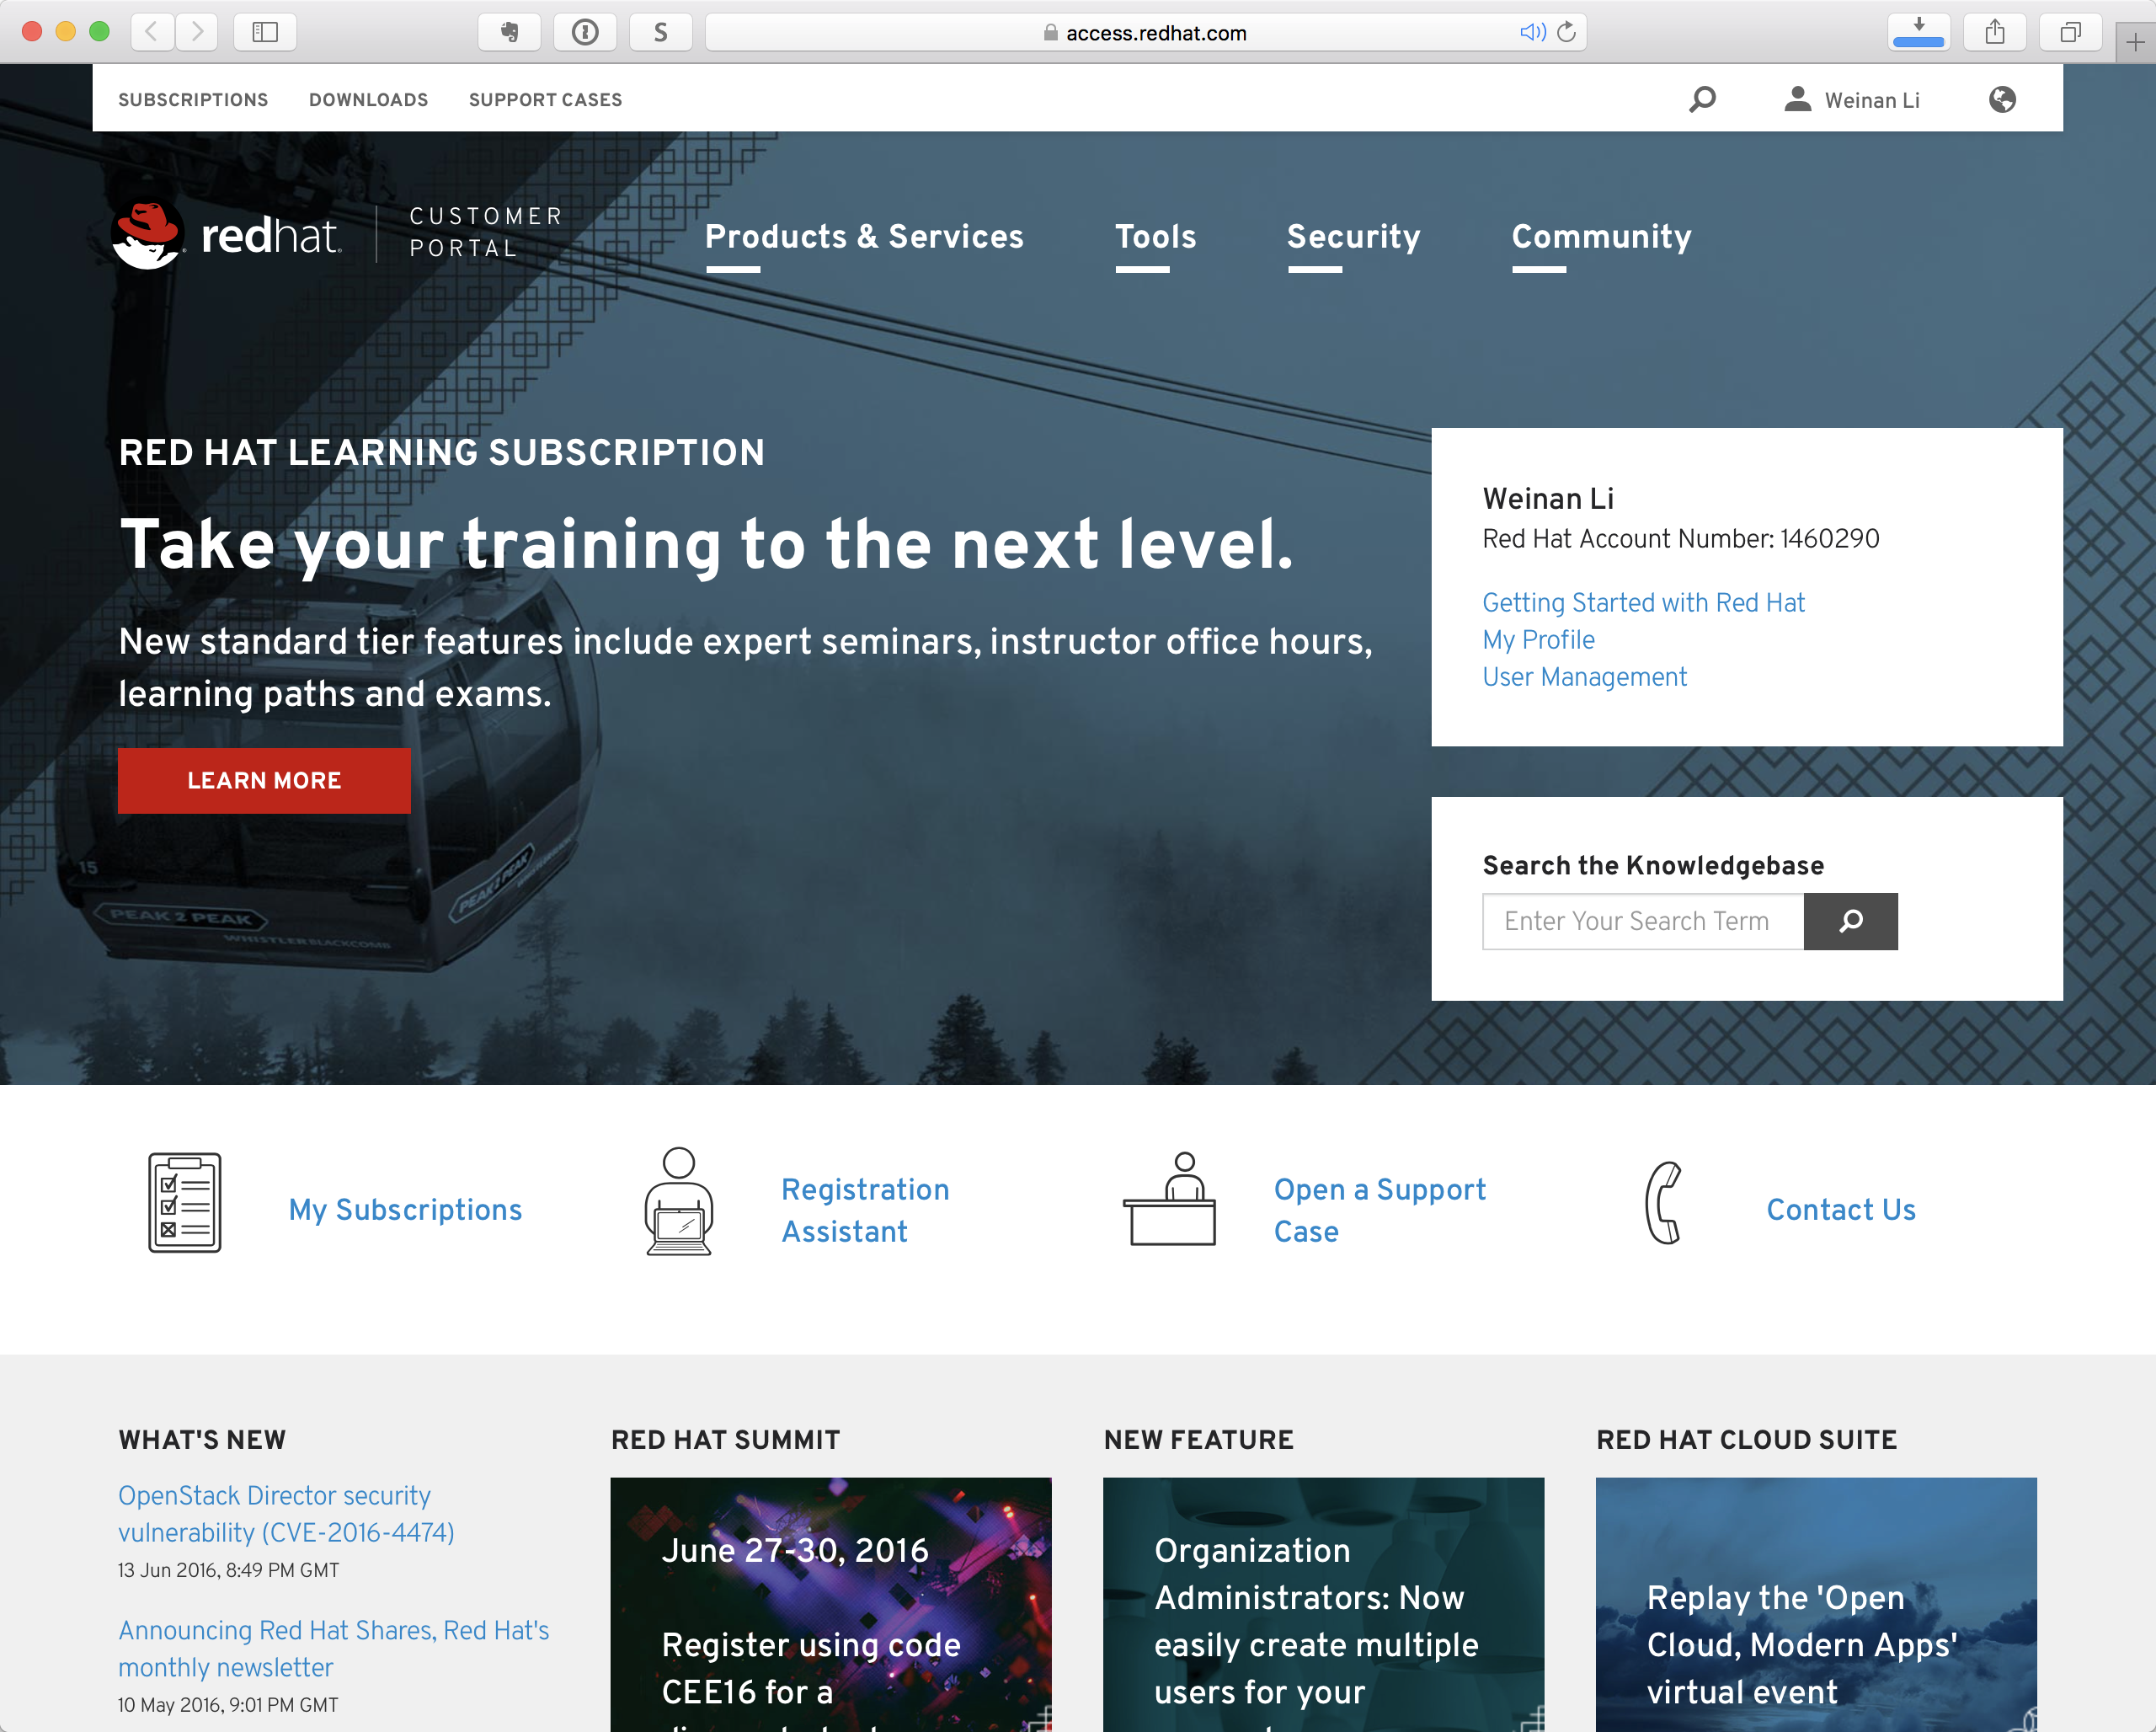Click the Contact Us link
This screenshot has width=2156, height=1732.
[1841, 1209]
